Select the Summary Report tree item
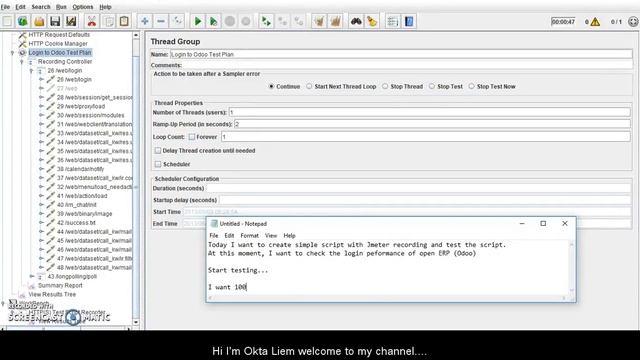The height and width of the screenshot is (360, 640). (60, 285)
